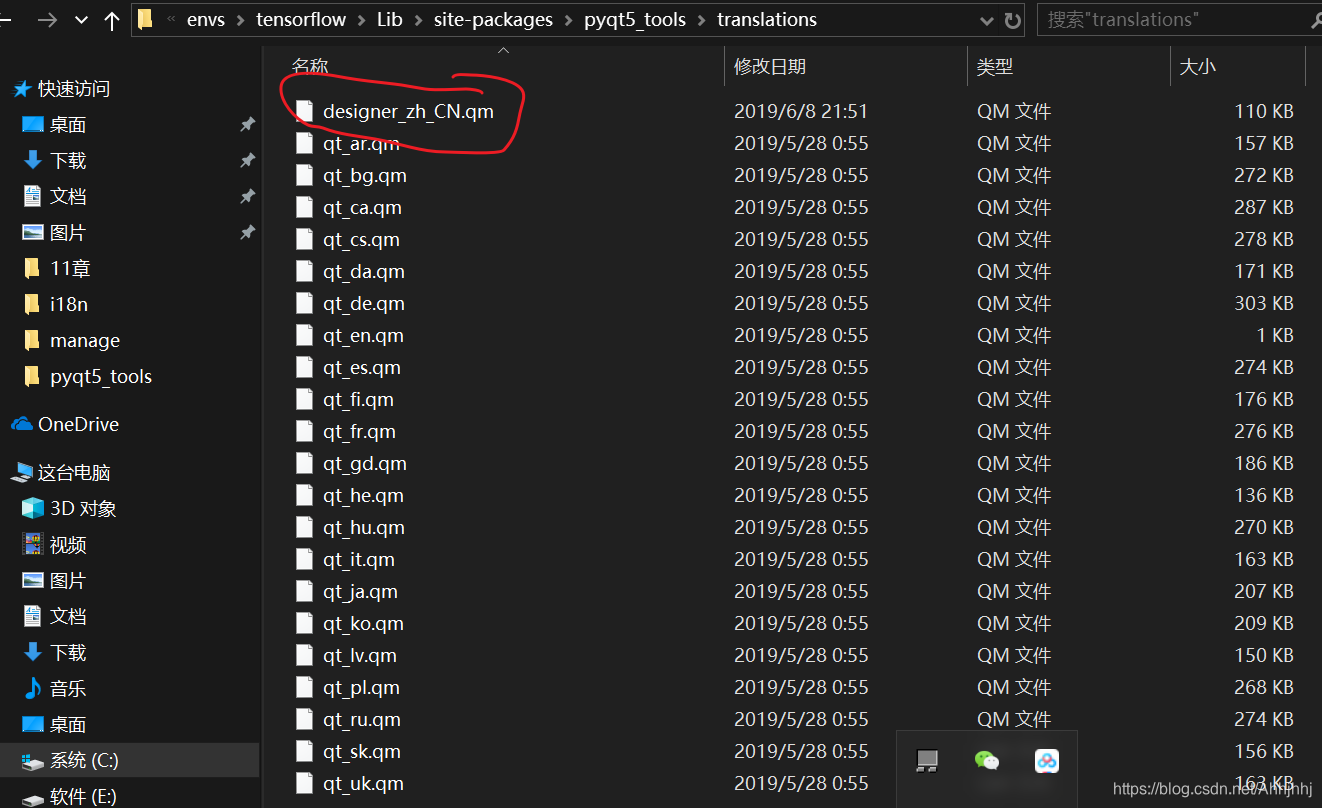Screen dimensions: 1322x808
Task: Open pinned 文档 under quick access
Action: tap(68, 197)
